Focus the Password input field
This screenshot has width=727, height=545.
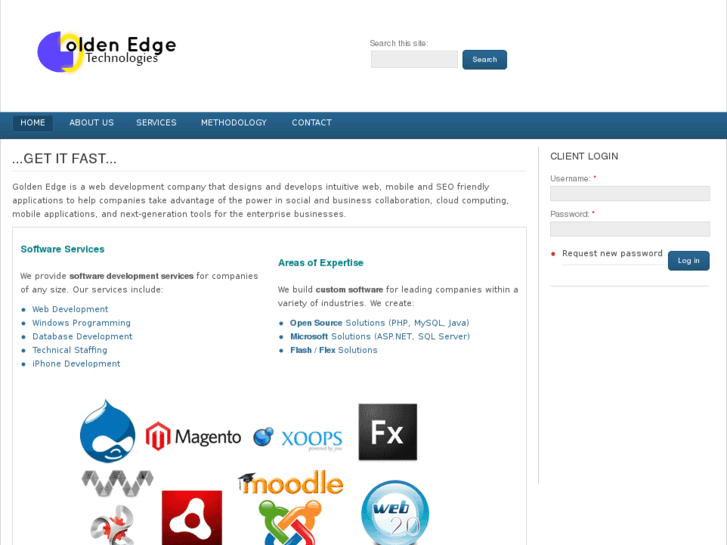coord(630,229)
